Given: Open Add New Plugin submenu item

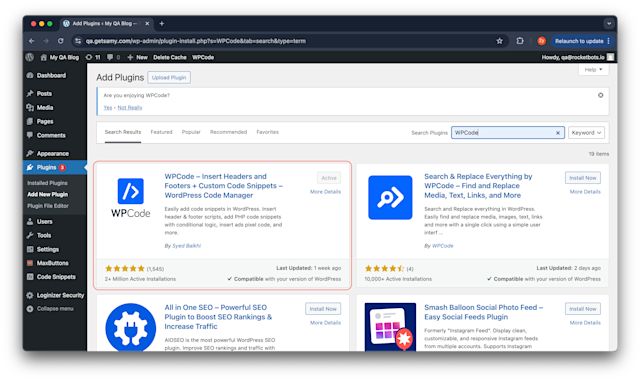Looking at the screenshot, I should coord(48,194).
